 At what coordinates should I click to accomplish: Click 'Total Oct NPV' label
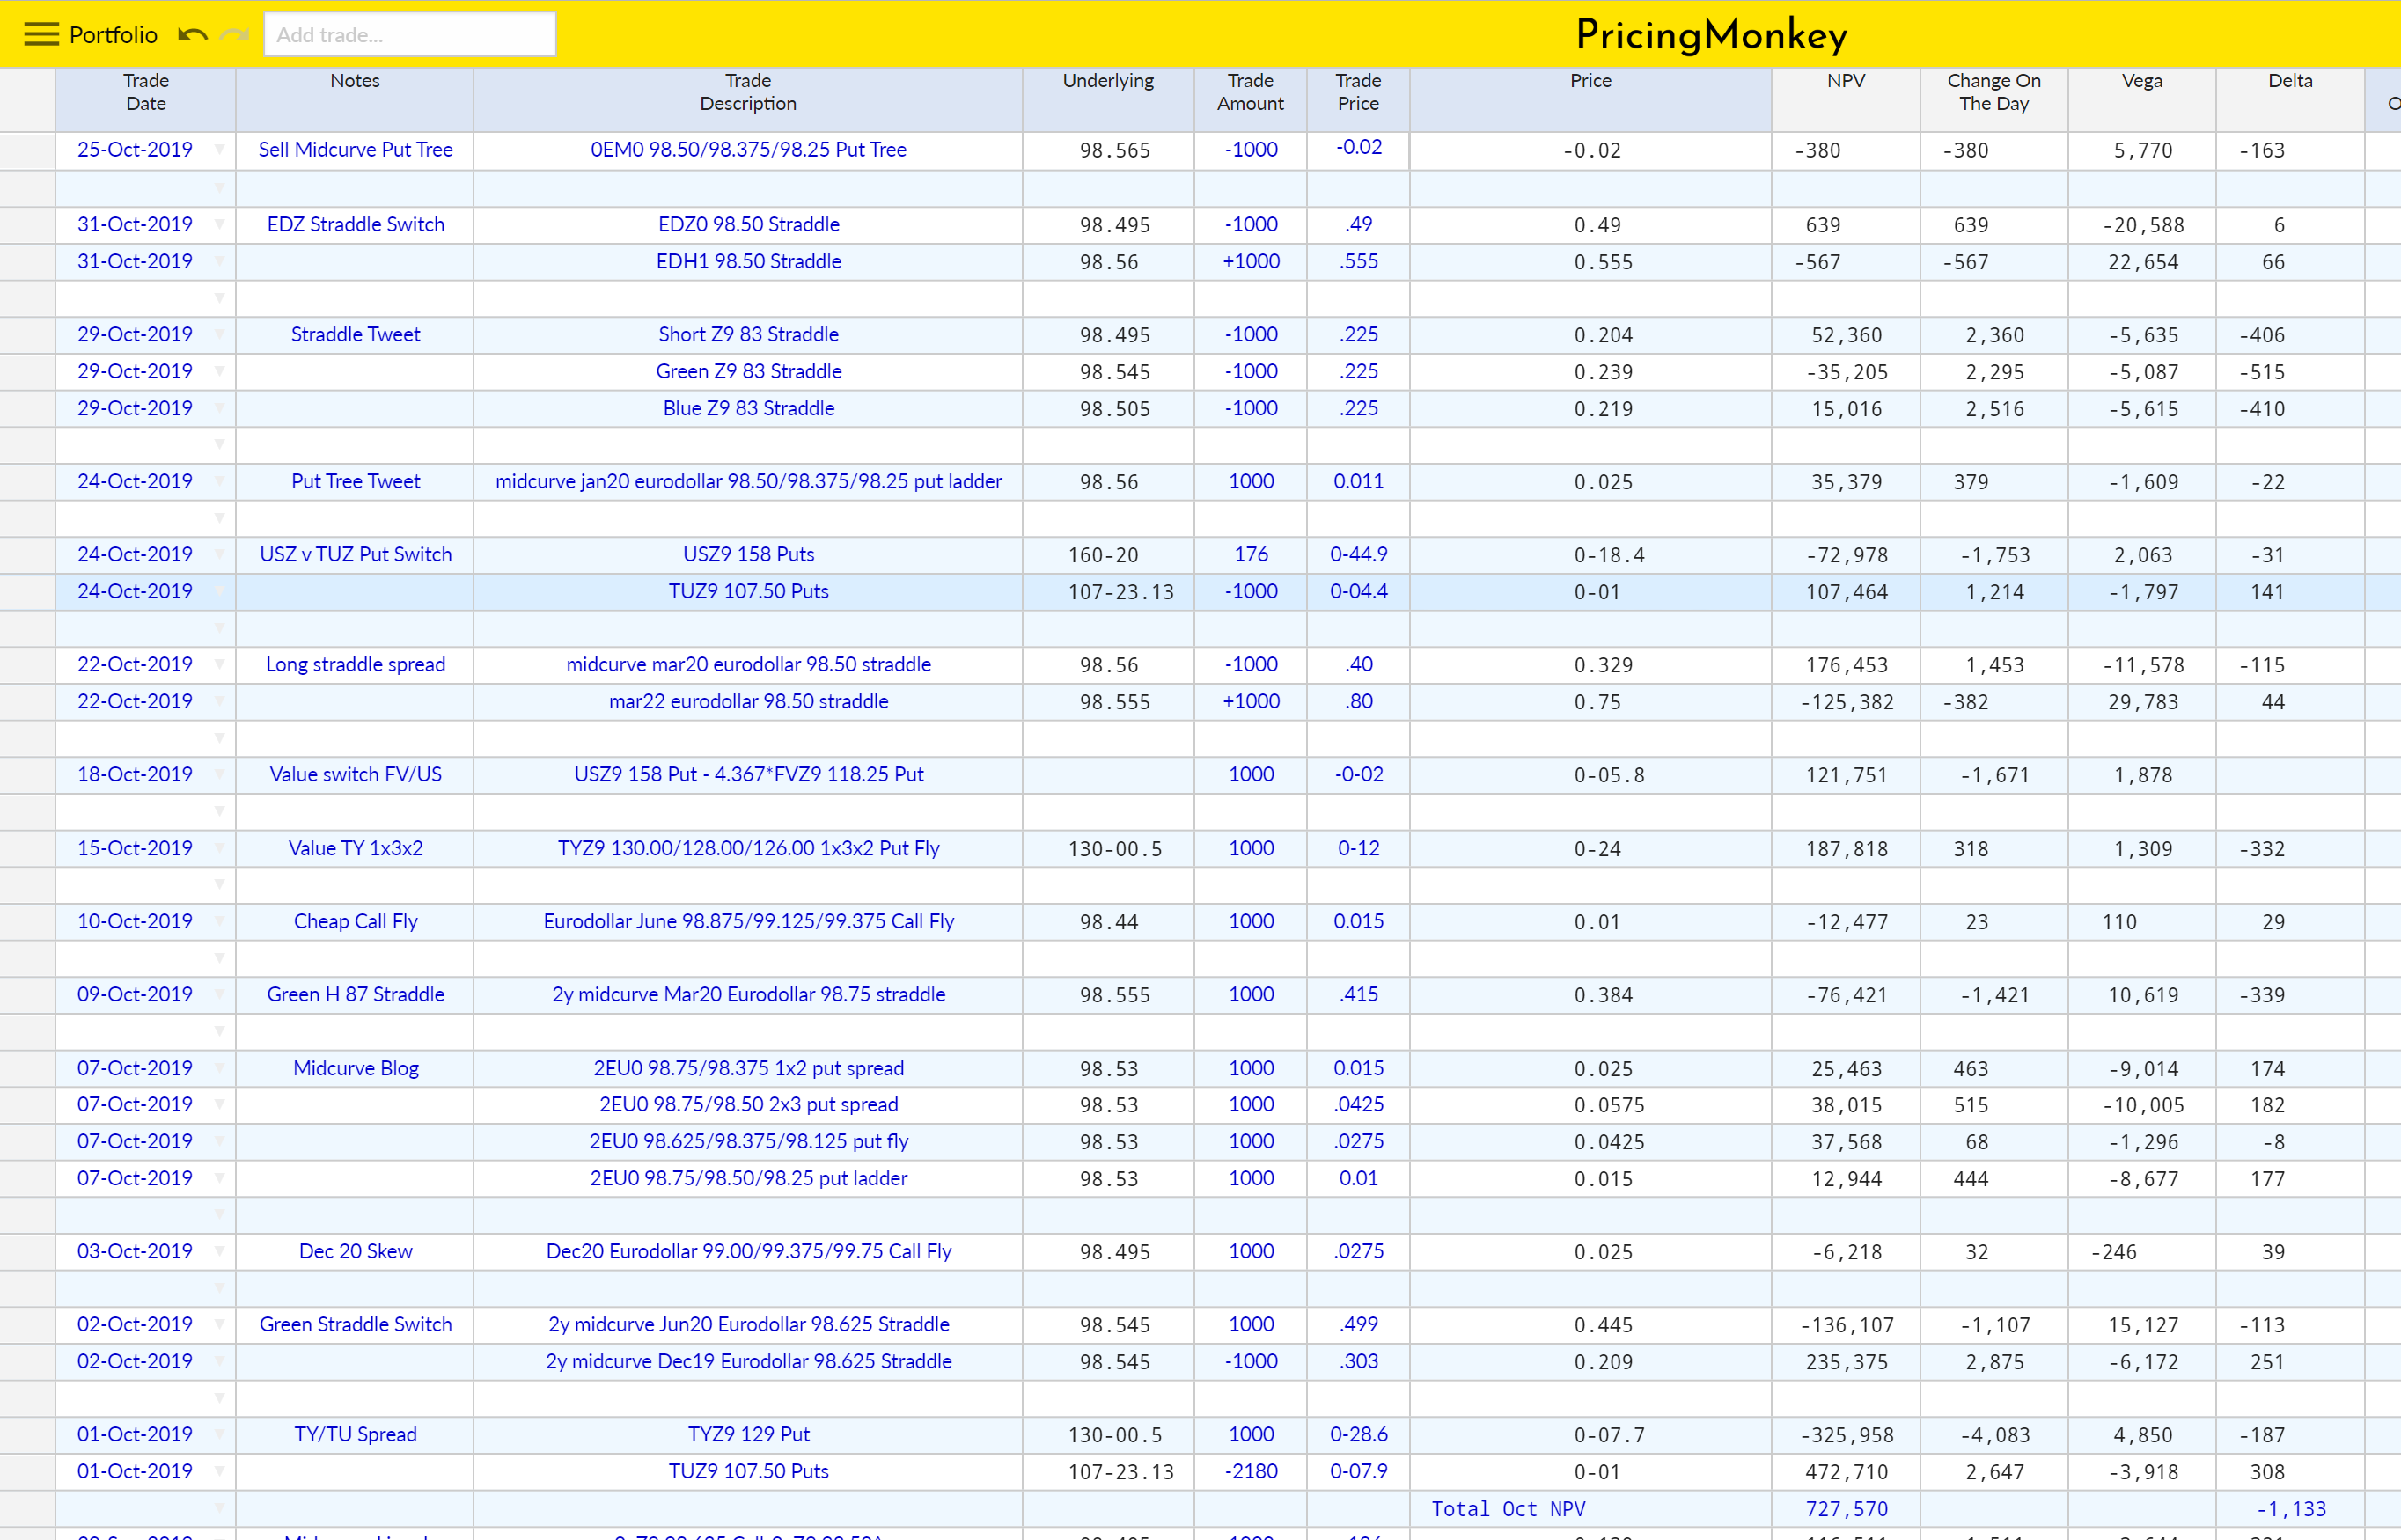(x=1508, y=1509)
